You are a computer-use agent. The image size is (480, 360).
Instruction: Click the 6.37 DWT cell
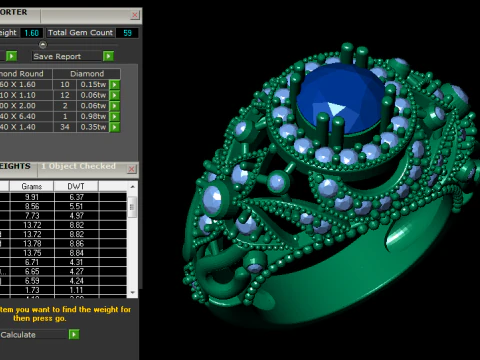pos(76,197)
